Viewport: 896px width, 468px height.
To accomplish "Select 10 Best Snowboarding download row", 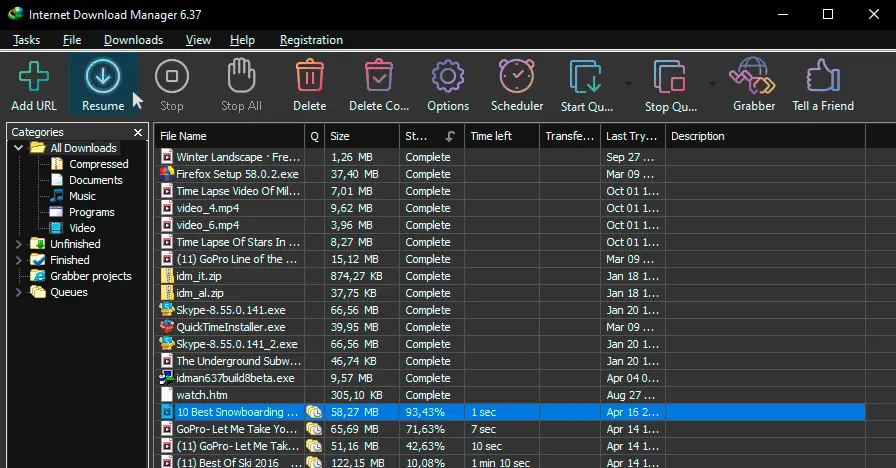I will (510, 412).
